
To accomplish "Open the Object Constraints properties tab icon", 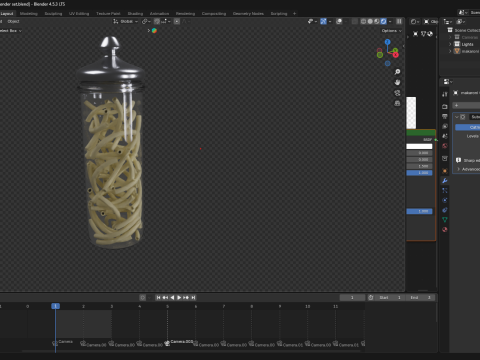I will point(445,210).
